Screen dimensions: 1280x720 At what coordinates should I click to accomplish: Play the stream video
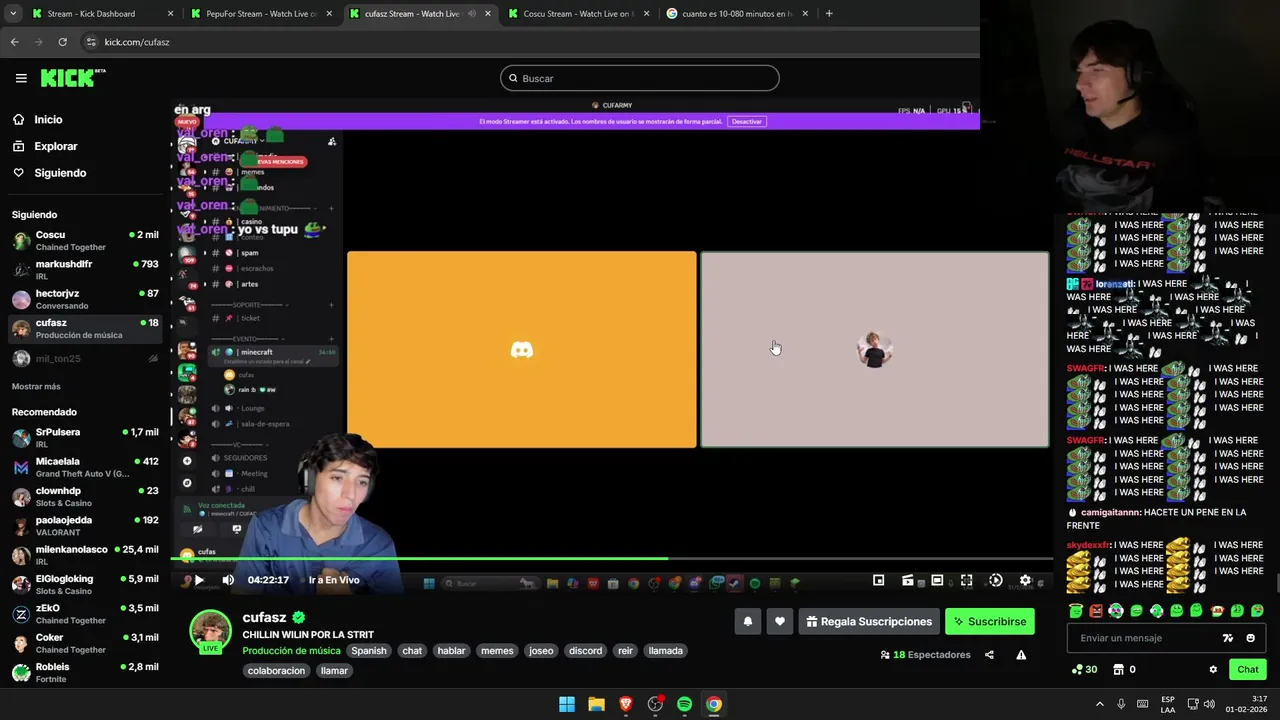coord(199,580)
